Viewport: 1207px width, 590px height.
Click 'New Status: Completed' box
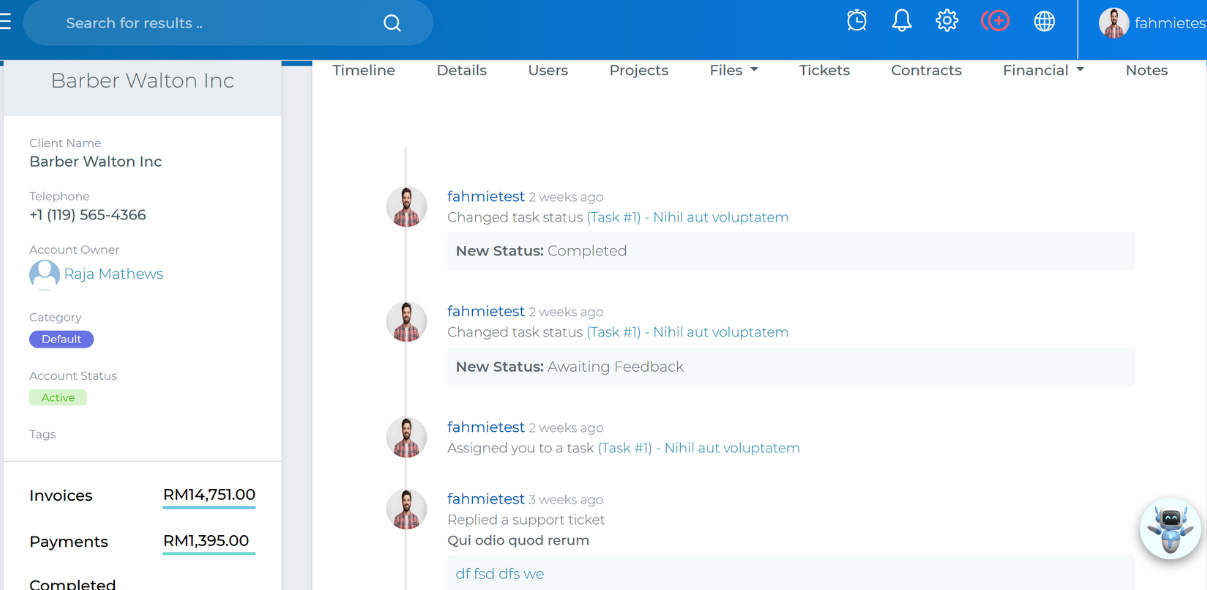[791, 251]
